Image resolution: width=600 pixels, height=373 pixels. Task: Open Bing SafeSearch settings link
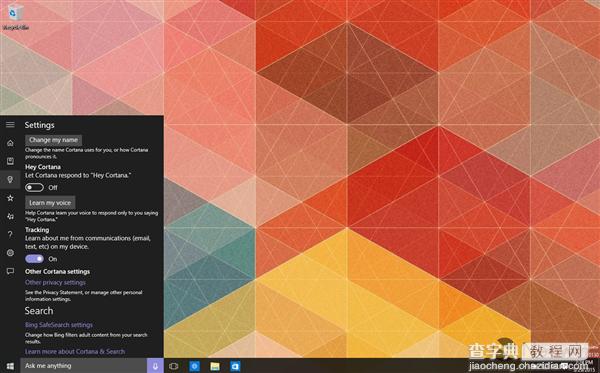(59, 325)
